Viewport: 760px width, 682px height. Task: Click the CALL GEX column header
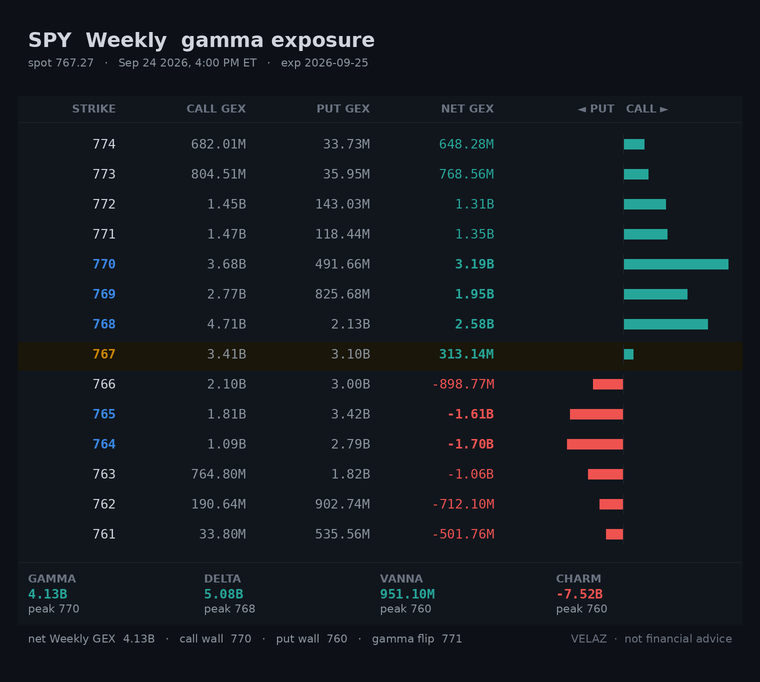click(216, 109)
